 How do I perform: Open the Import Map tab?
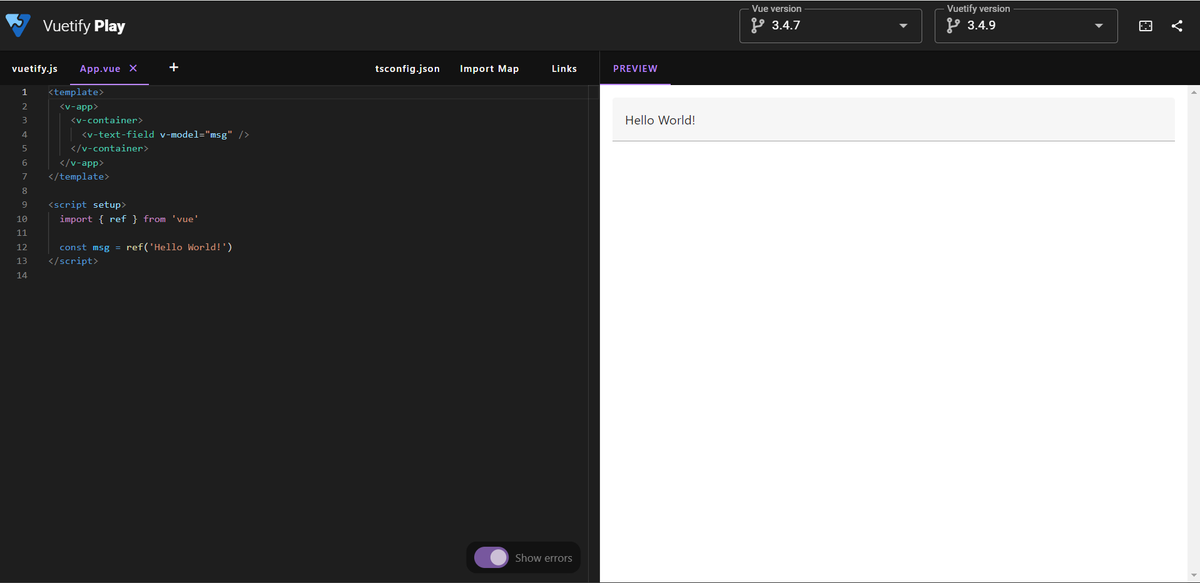(x=489, y=69)
